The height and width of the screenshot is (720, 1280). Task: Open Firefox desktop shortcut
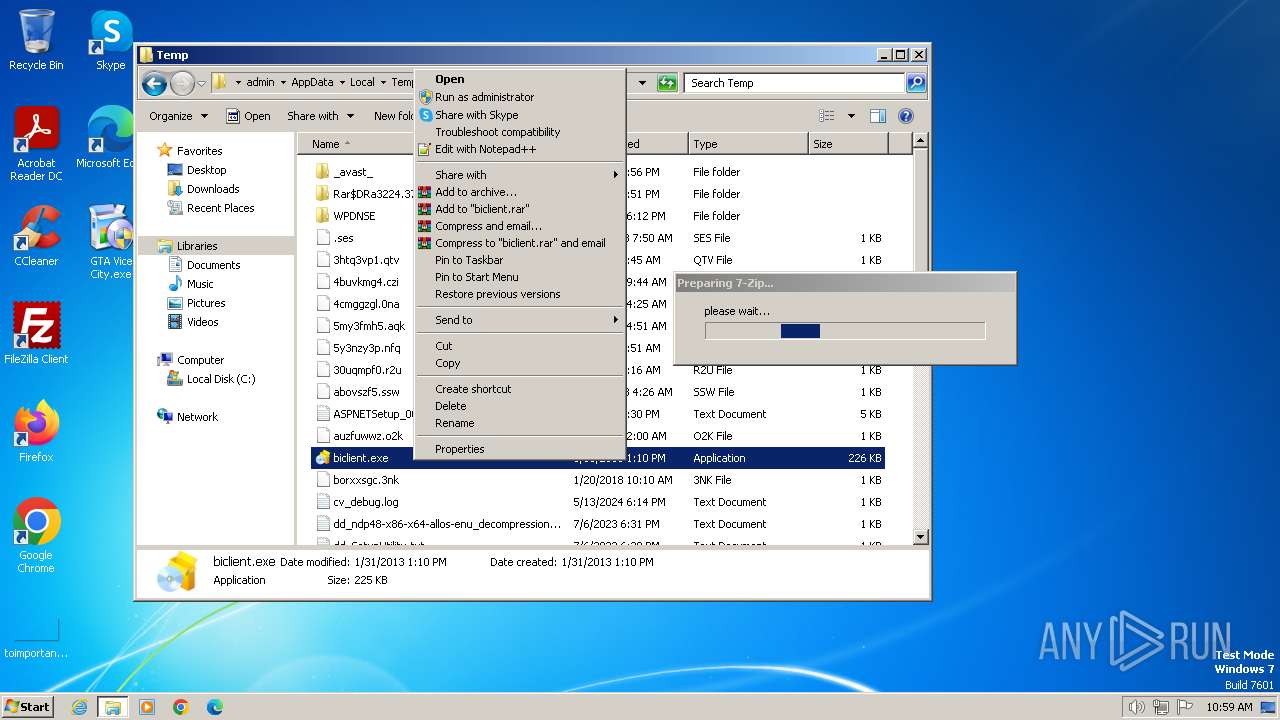(x=36, y=432)
